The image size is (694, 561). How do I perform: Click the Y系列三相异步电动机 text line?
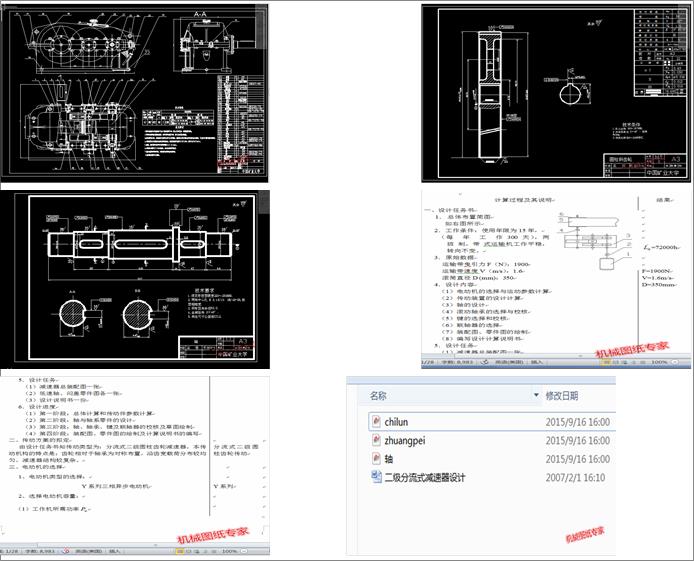pyautogui.click(x=116, y=486)
